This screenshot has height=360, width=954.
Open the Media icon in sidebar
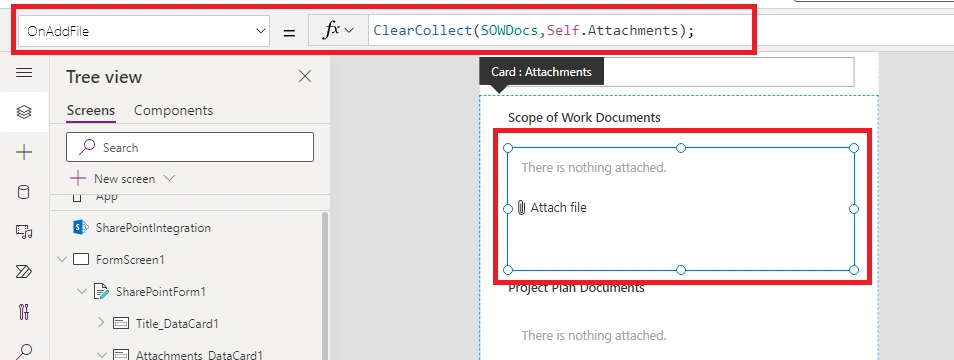pyautogui.click(x=24, y=232)
